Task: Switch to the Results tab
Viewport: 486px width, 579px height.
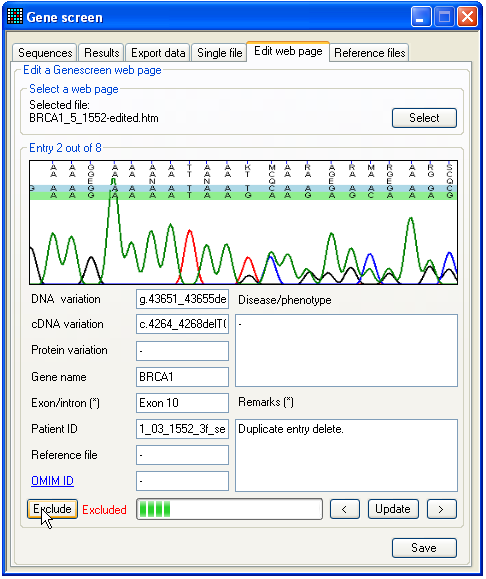Action: [x=102, y=53]
